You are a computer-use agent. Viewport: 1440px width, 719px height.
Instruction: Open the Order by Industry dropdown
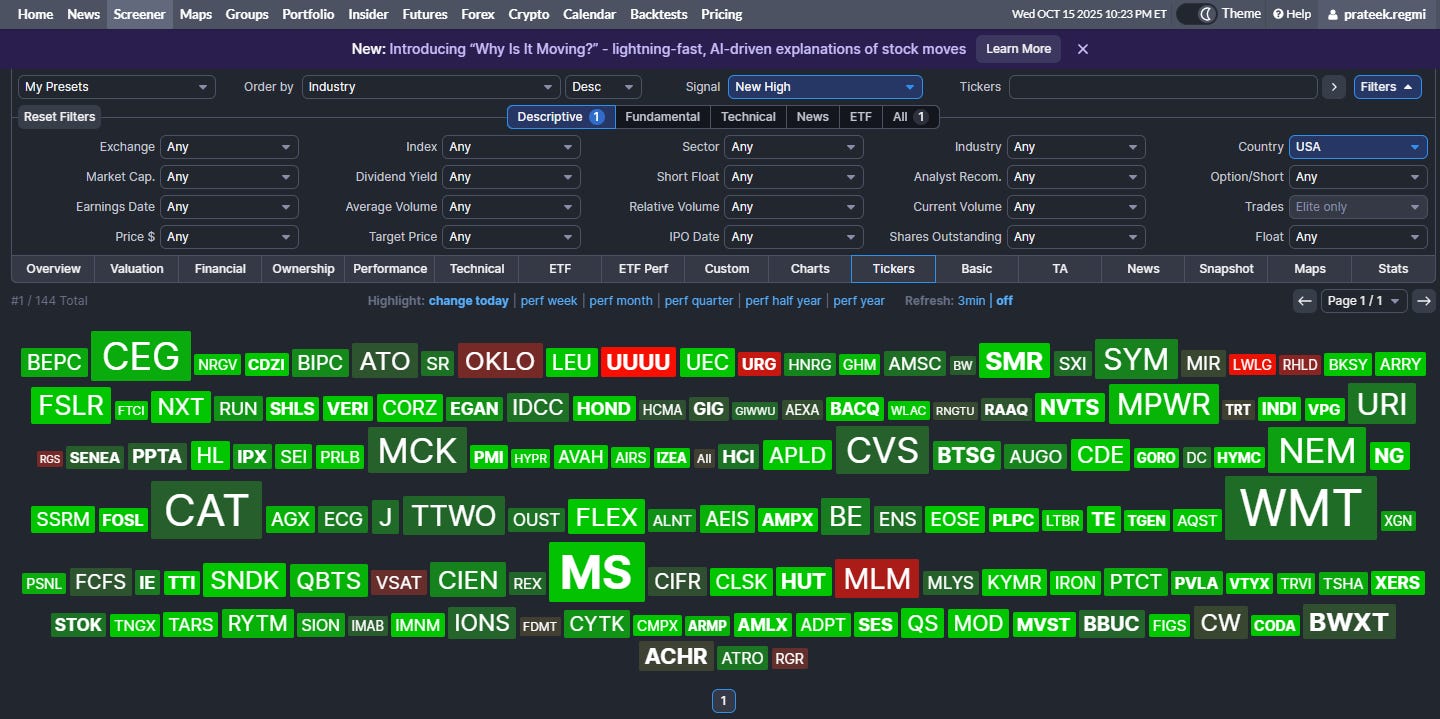431,87
